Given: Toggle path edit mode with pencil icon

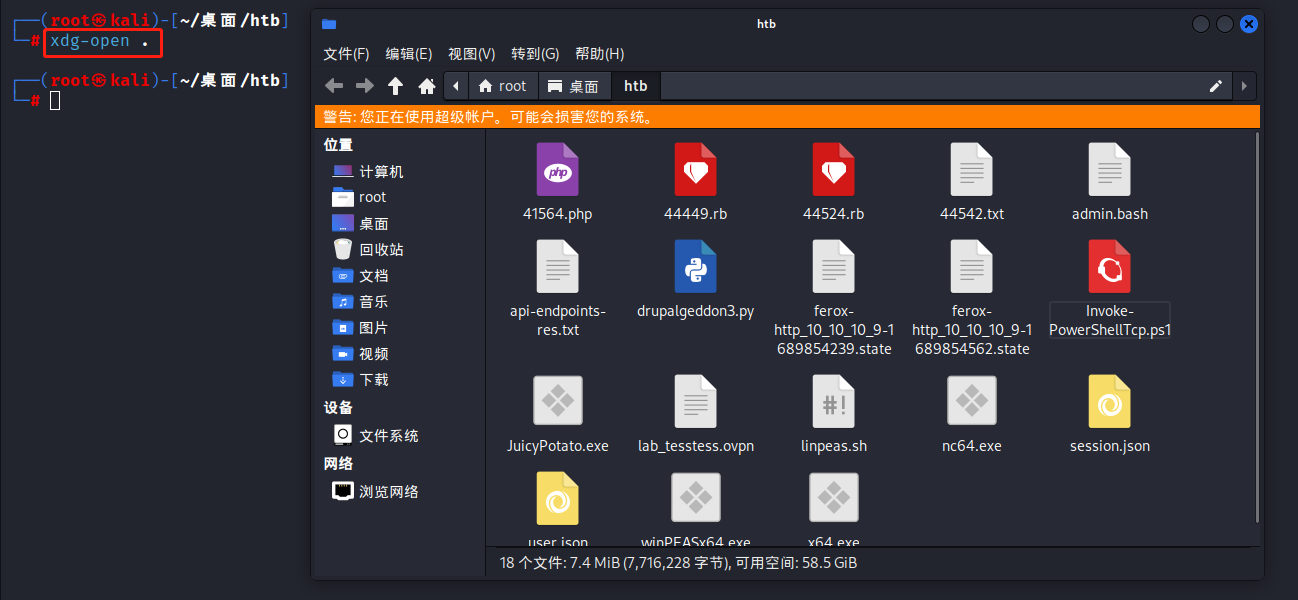Looking at the screenshot, I should coord(1216,86).
